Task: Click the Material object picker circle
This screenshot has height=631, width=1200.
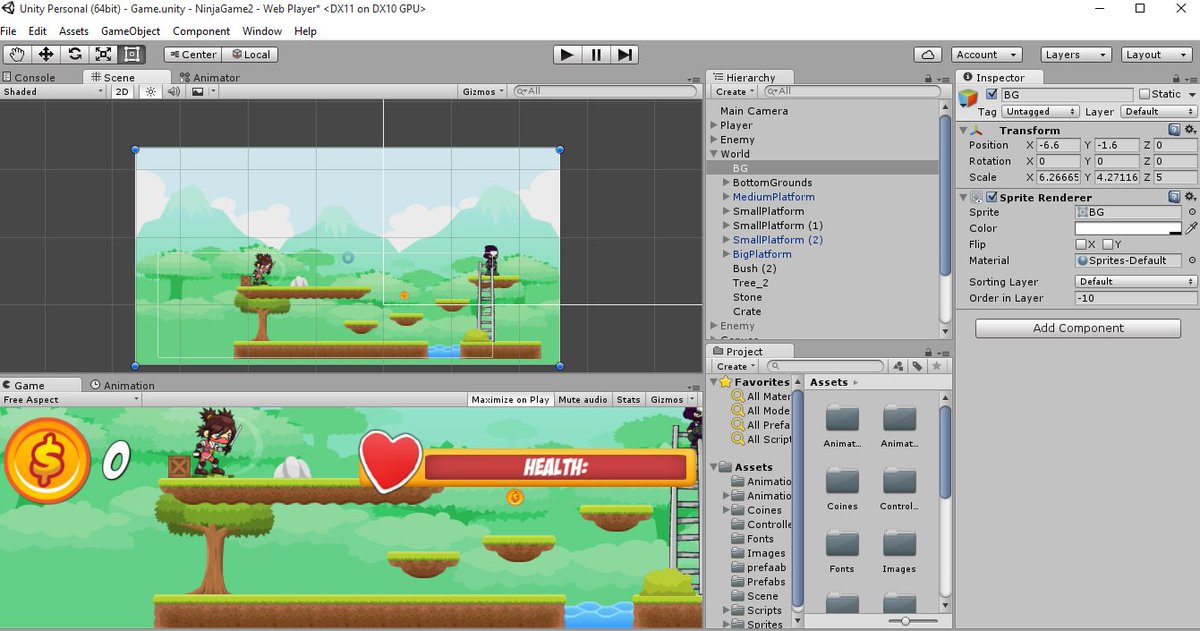Action: (x=1191, y=260)
